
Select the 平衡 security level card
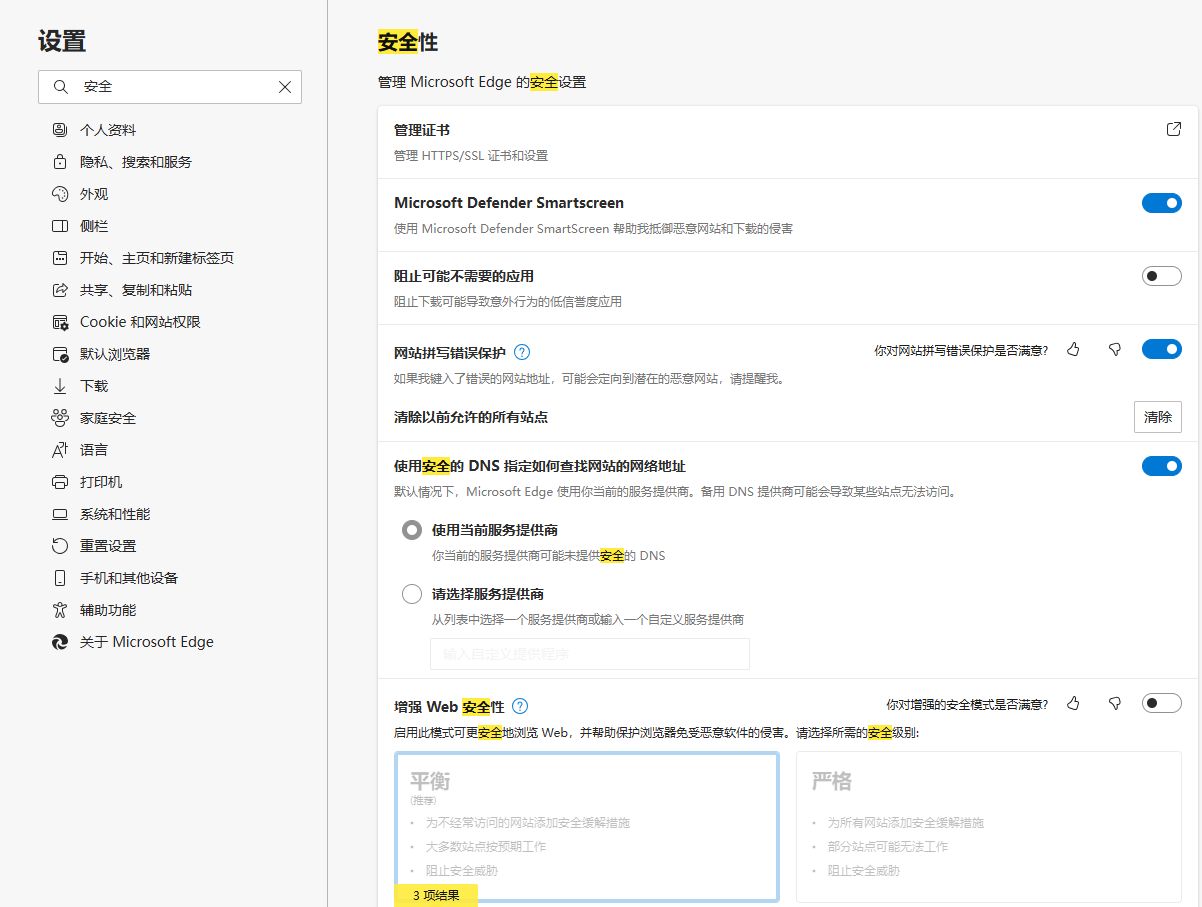click(x=587, y=827)
